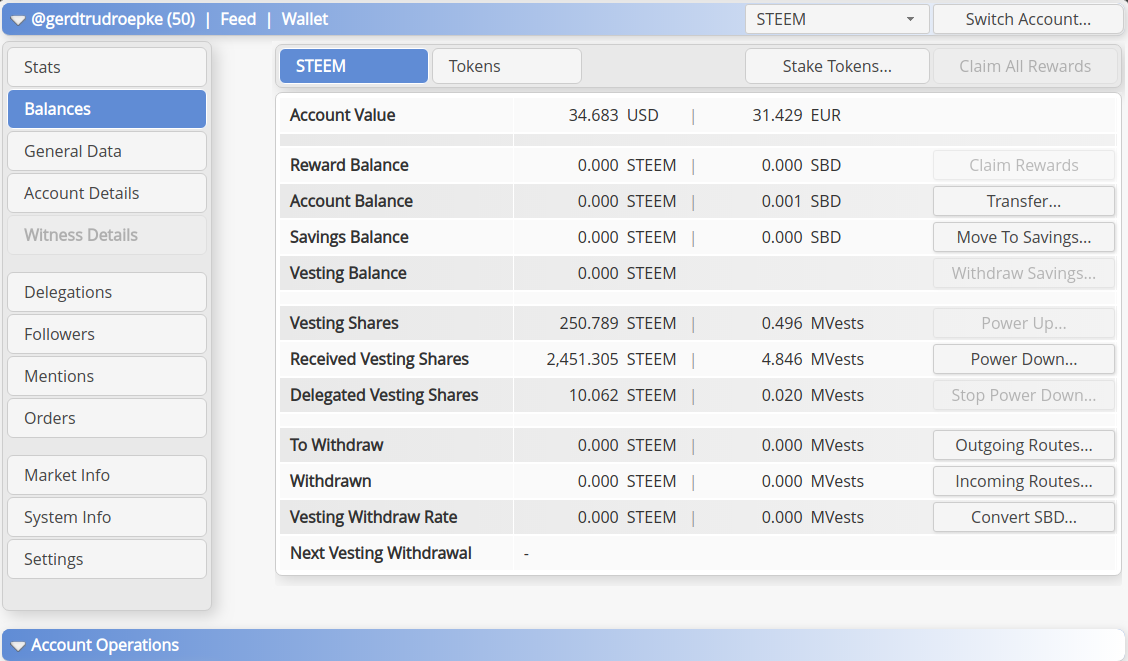
Task: Click Move To Savings button
Action: pyautogui.click(x=1024, y=237)
